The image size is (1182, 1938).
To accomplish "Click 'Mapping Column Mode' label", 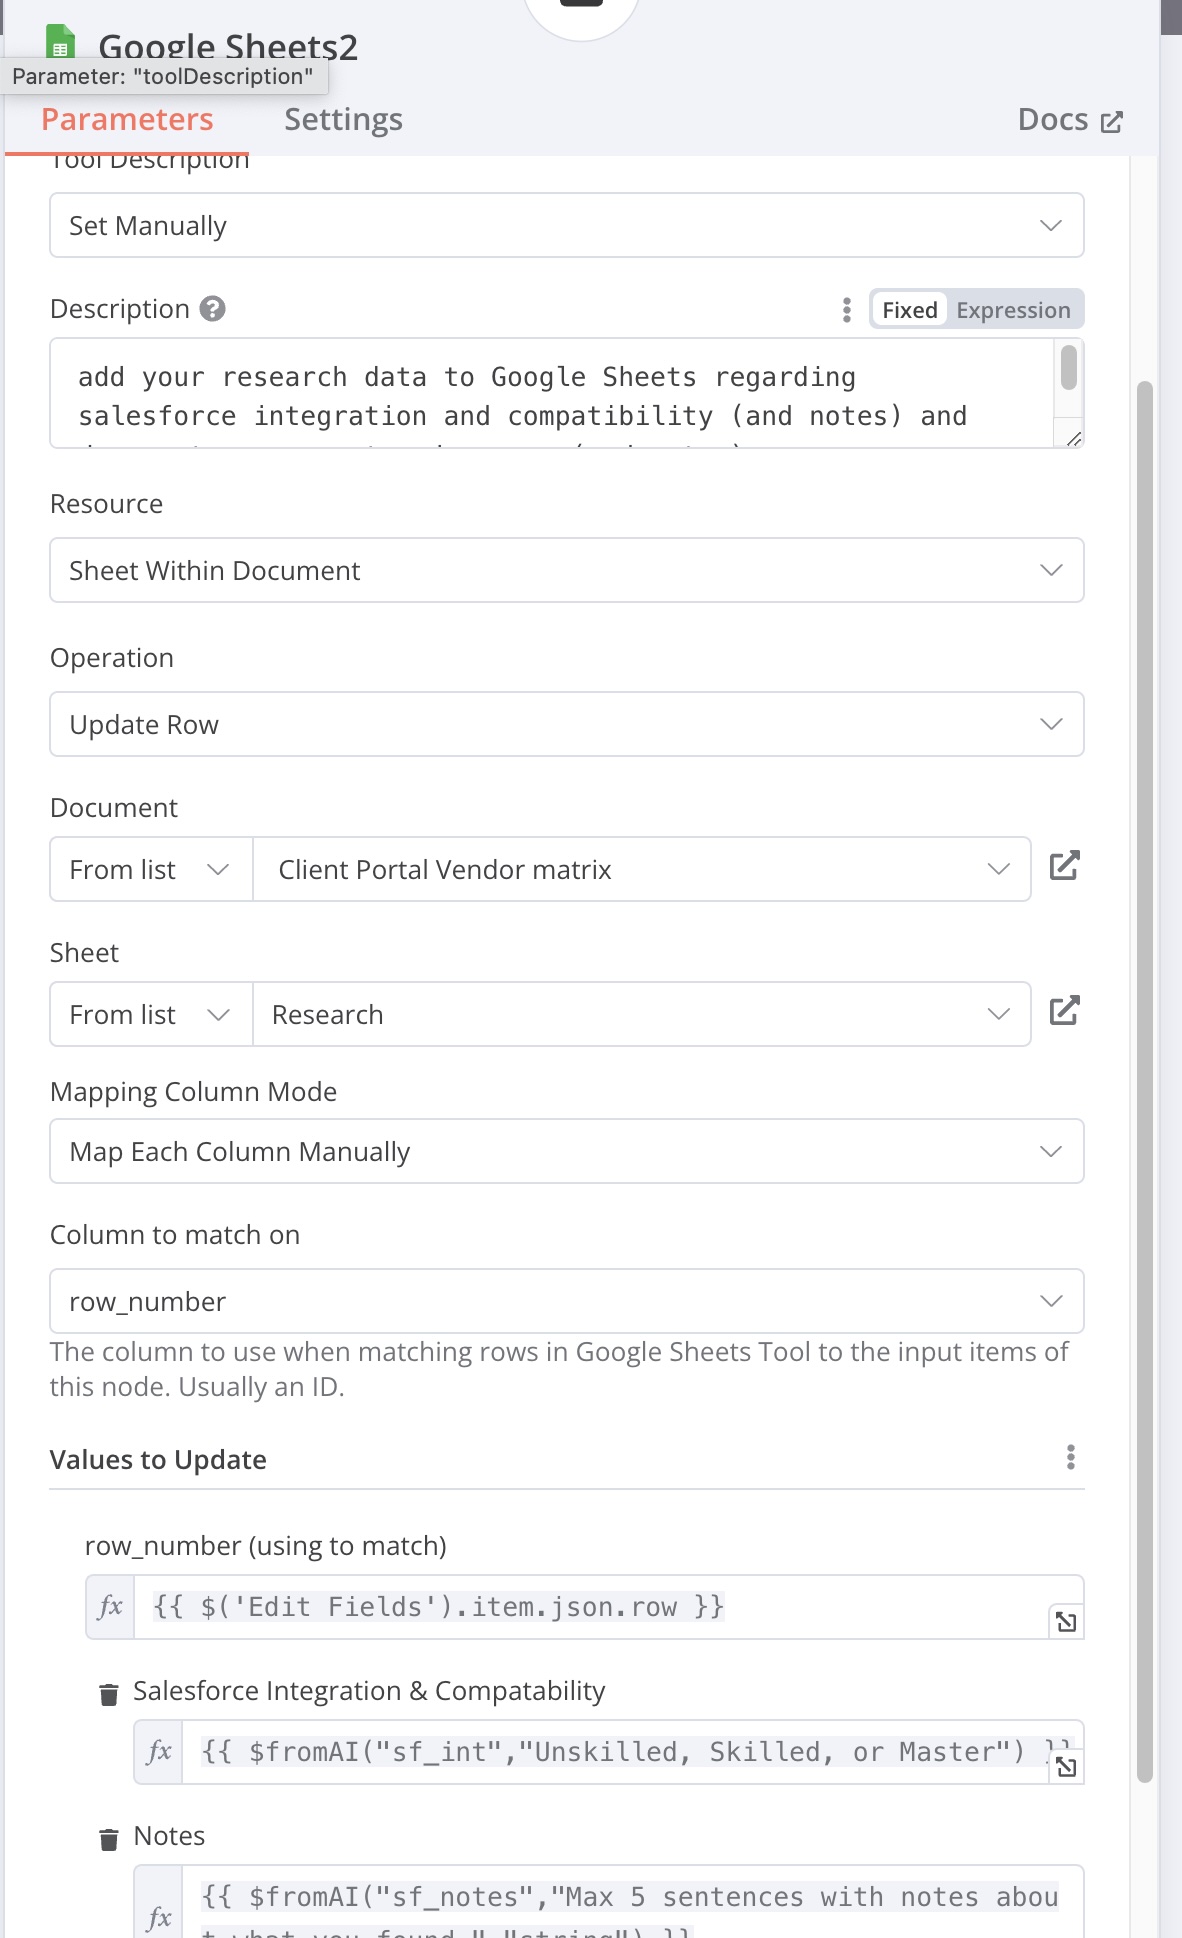I will coord(193,1092).
